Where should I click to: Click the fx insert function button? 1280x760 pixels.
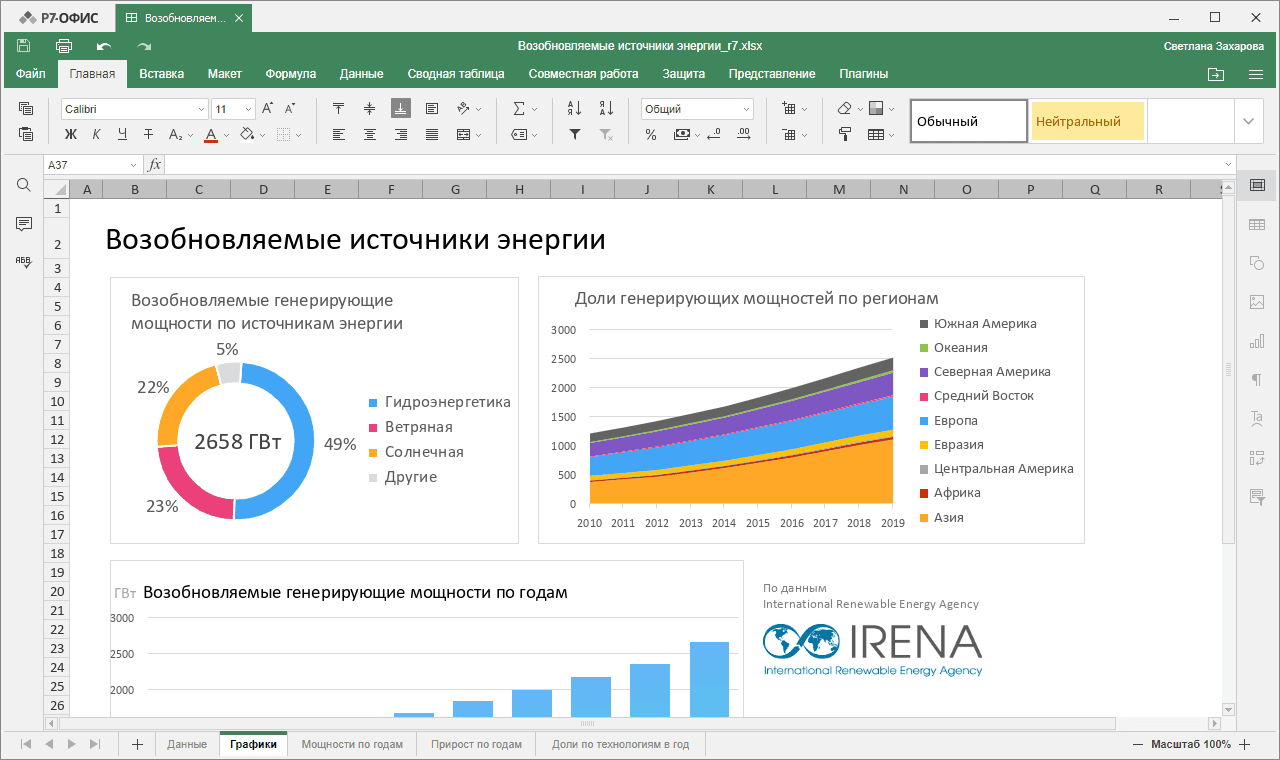click(x=153, y=164)
